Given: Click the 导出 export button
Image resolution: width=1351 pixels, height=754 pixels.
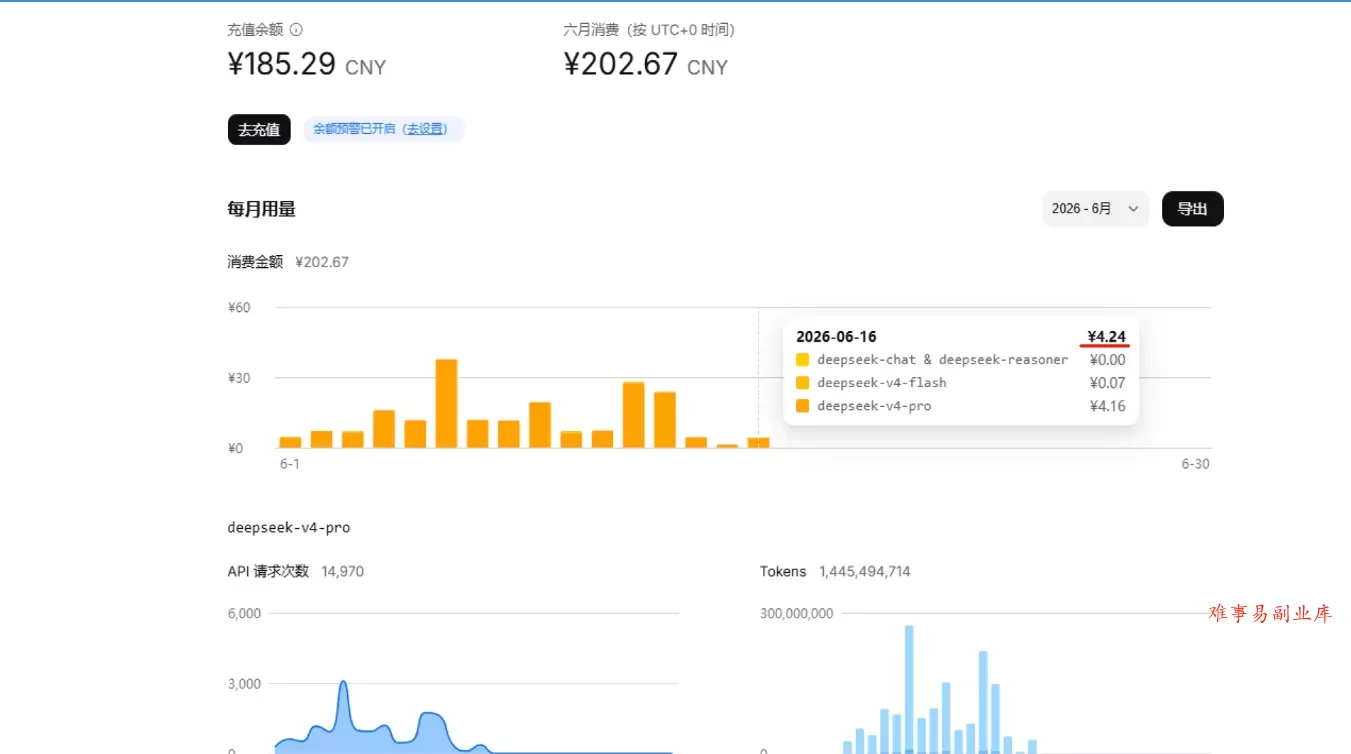Looking at the screenshot, I should (1192, 209).
